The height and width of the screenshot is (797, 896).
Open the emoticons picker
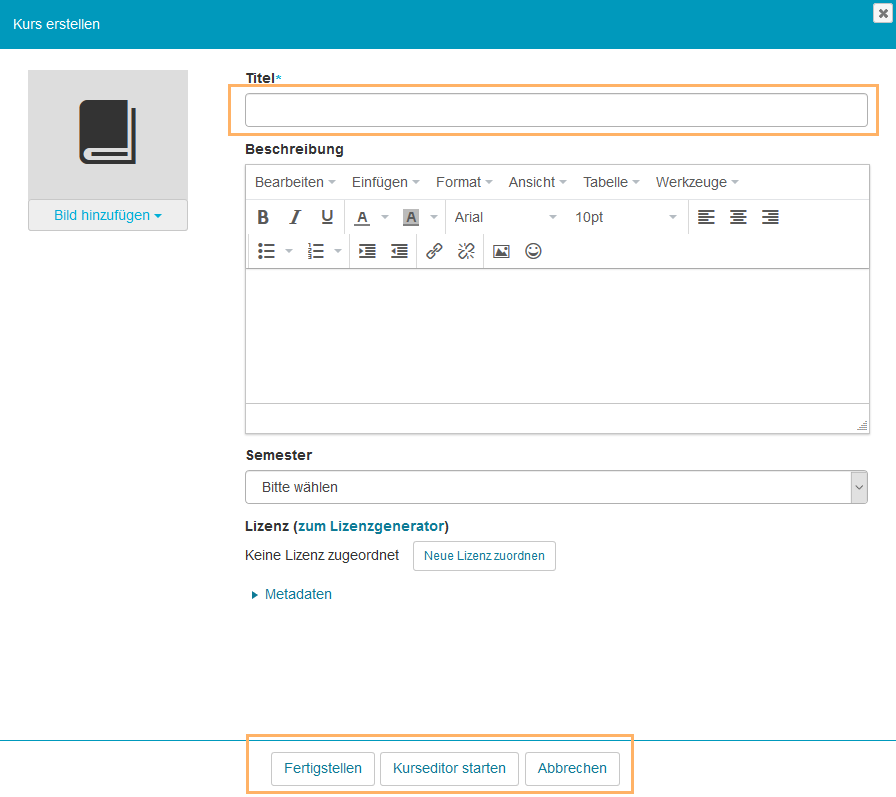pos(533,251)
